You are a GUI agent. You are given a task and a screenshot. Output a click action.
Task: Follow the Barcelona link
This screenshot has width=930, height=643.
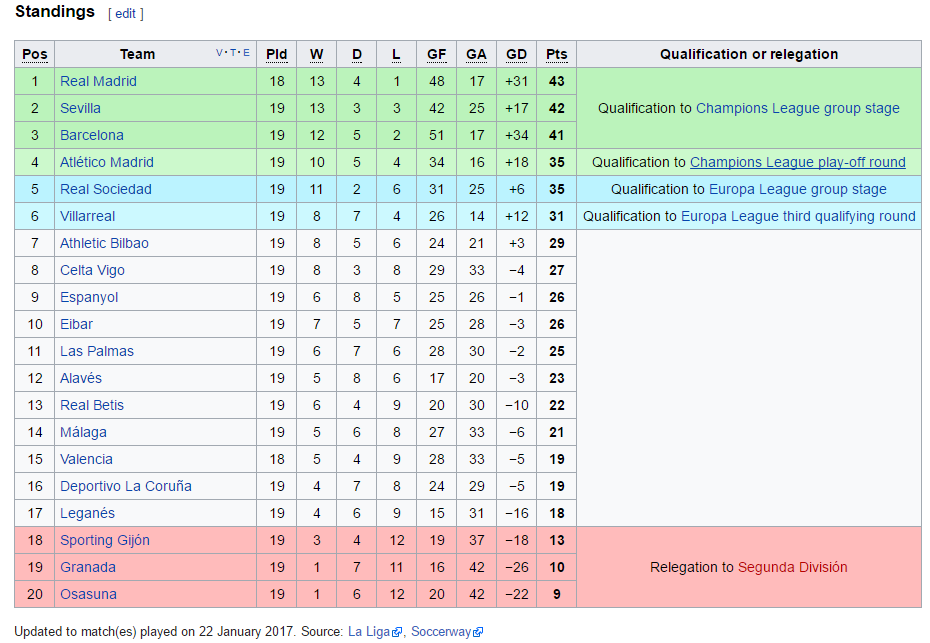point(92,135)
